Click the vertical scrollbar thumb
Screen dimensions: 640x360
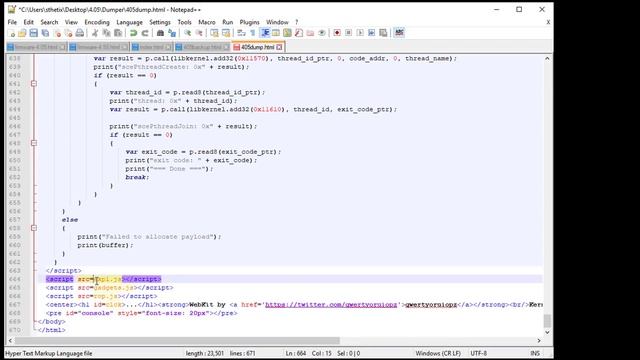tap(547, 320)
